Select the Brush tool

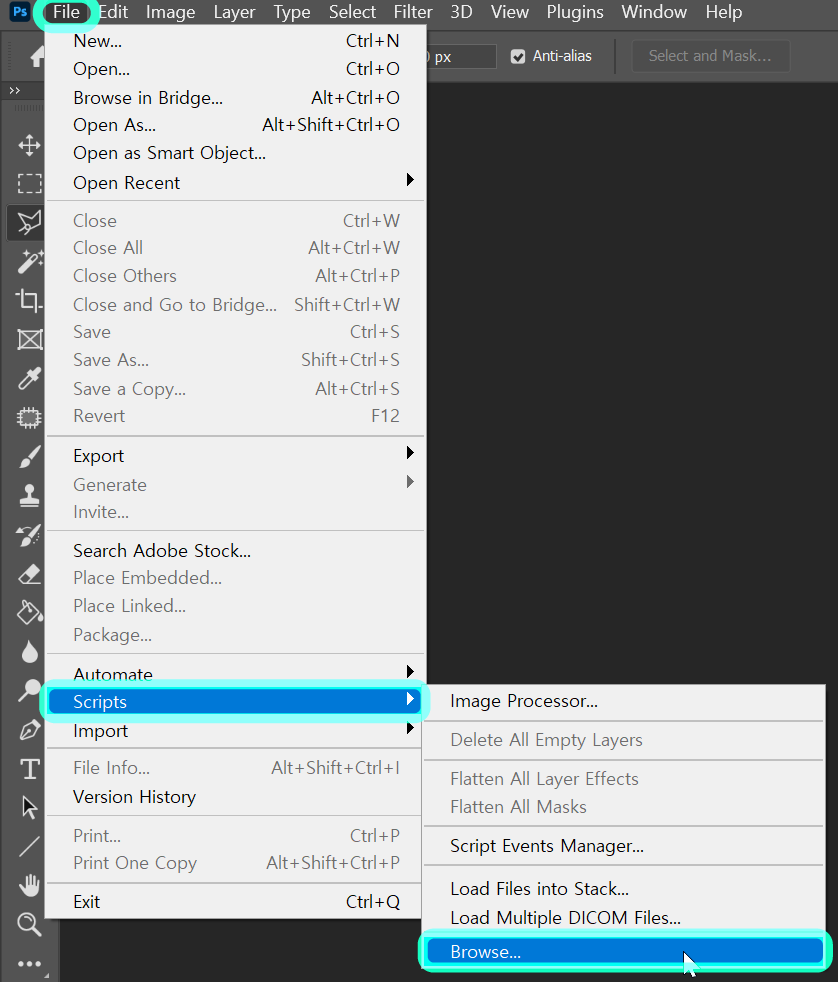point(29,457)
